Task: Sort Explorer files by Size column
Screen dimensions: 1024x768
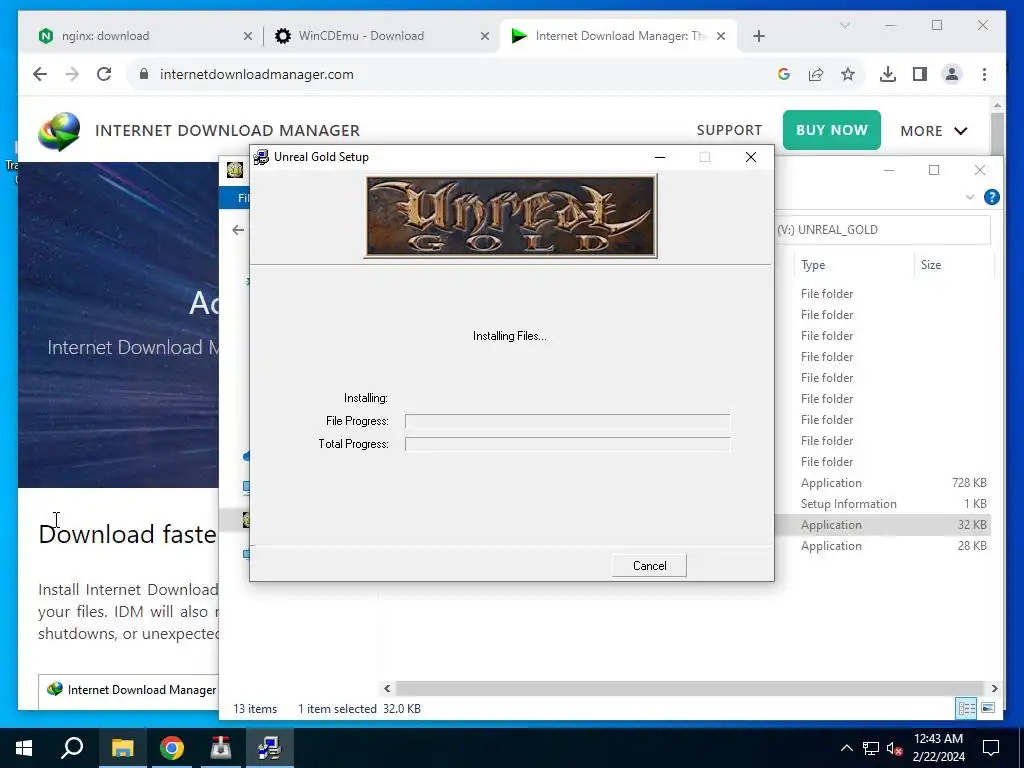Action: click(931, 265)
